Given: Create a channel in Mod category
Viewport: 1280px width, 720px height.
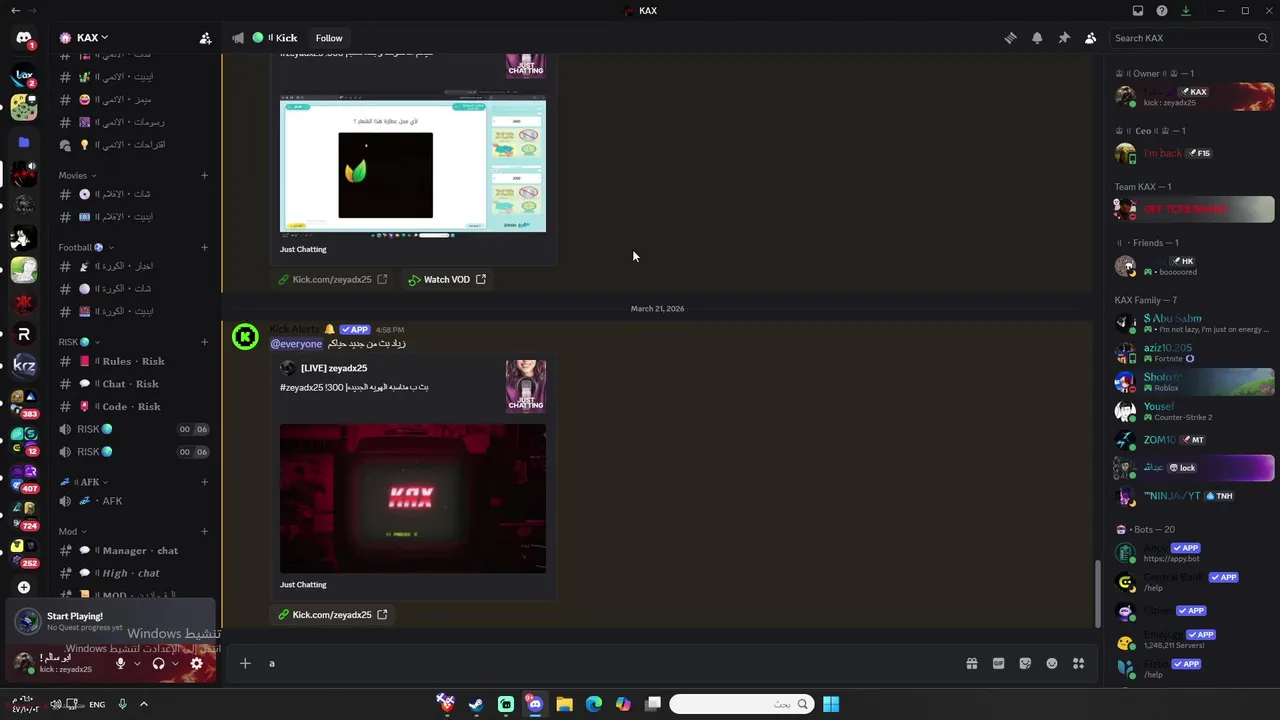Looking at the screenshot, I should [204, 532].
